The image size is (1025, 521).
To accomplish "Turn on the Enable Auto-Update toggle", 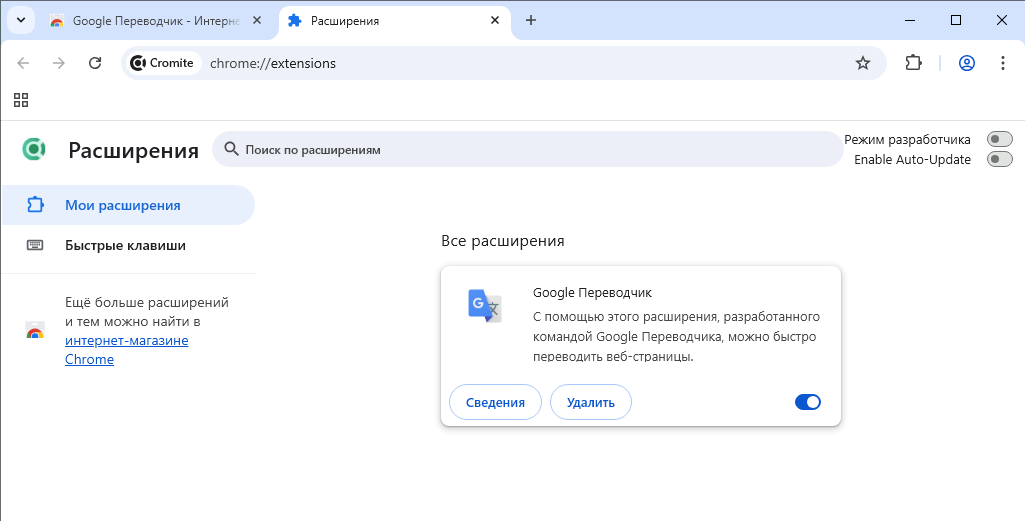I will coord(999,159).
